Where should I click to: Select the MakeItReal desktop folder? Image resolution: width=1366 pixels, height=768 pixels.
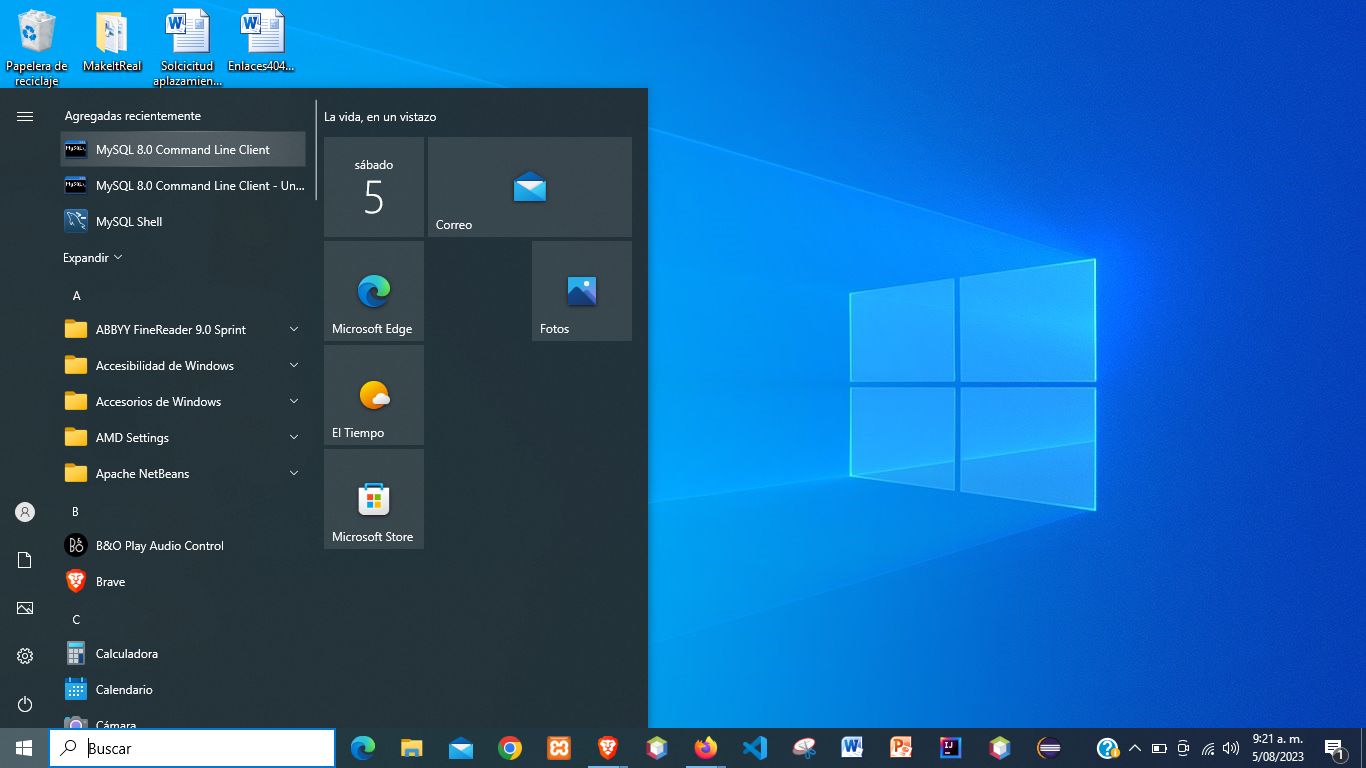112,42
